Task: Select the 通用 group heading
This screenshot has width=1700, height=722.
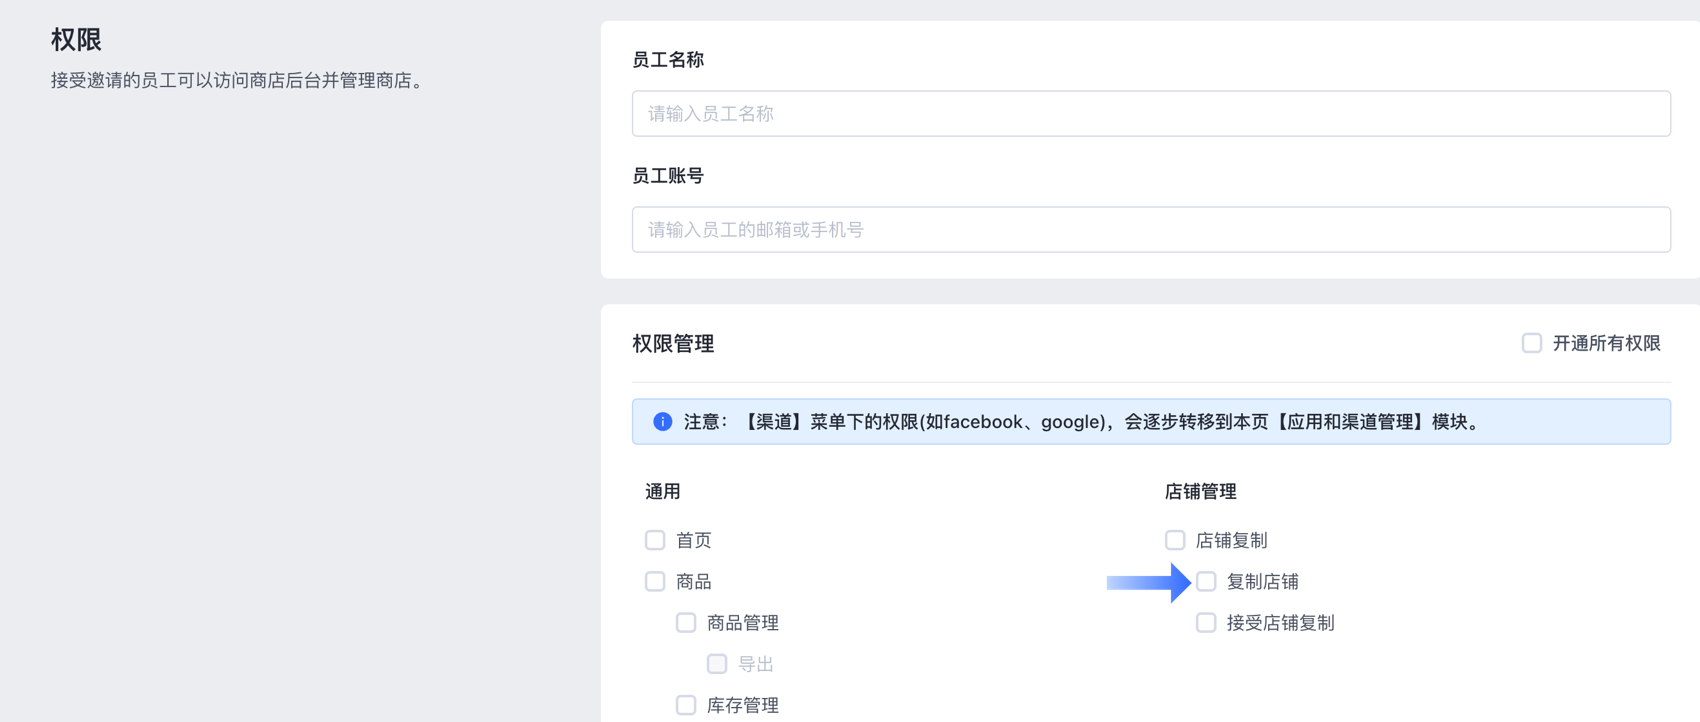Action: (x=663, y=492)
